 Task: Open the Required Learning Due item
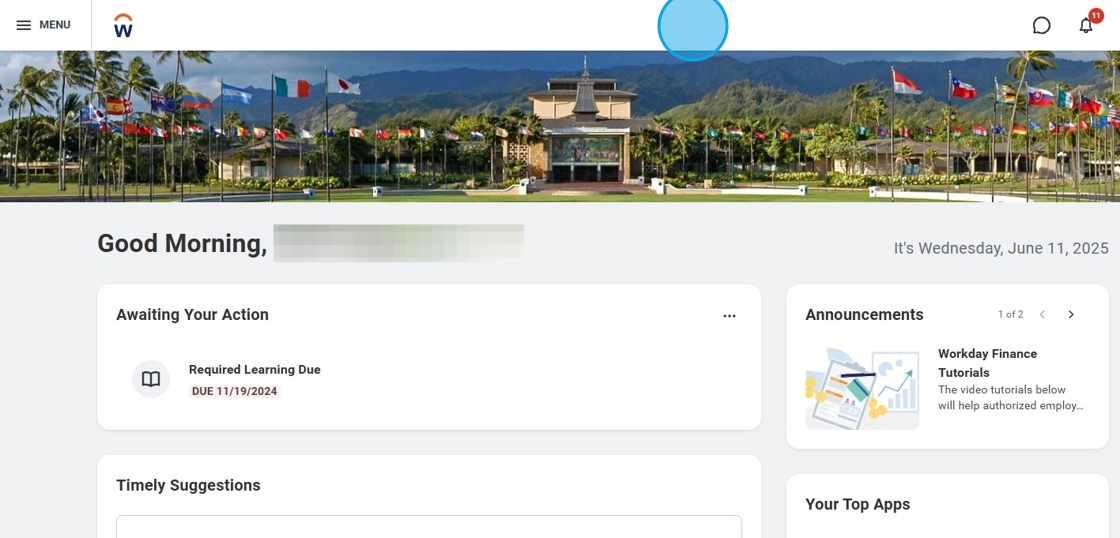point(254,369)
